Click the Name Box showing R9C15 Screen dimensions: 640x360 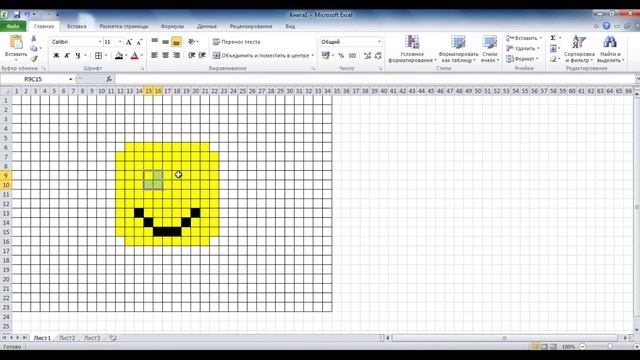pos(33,79)
